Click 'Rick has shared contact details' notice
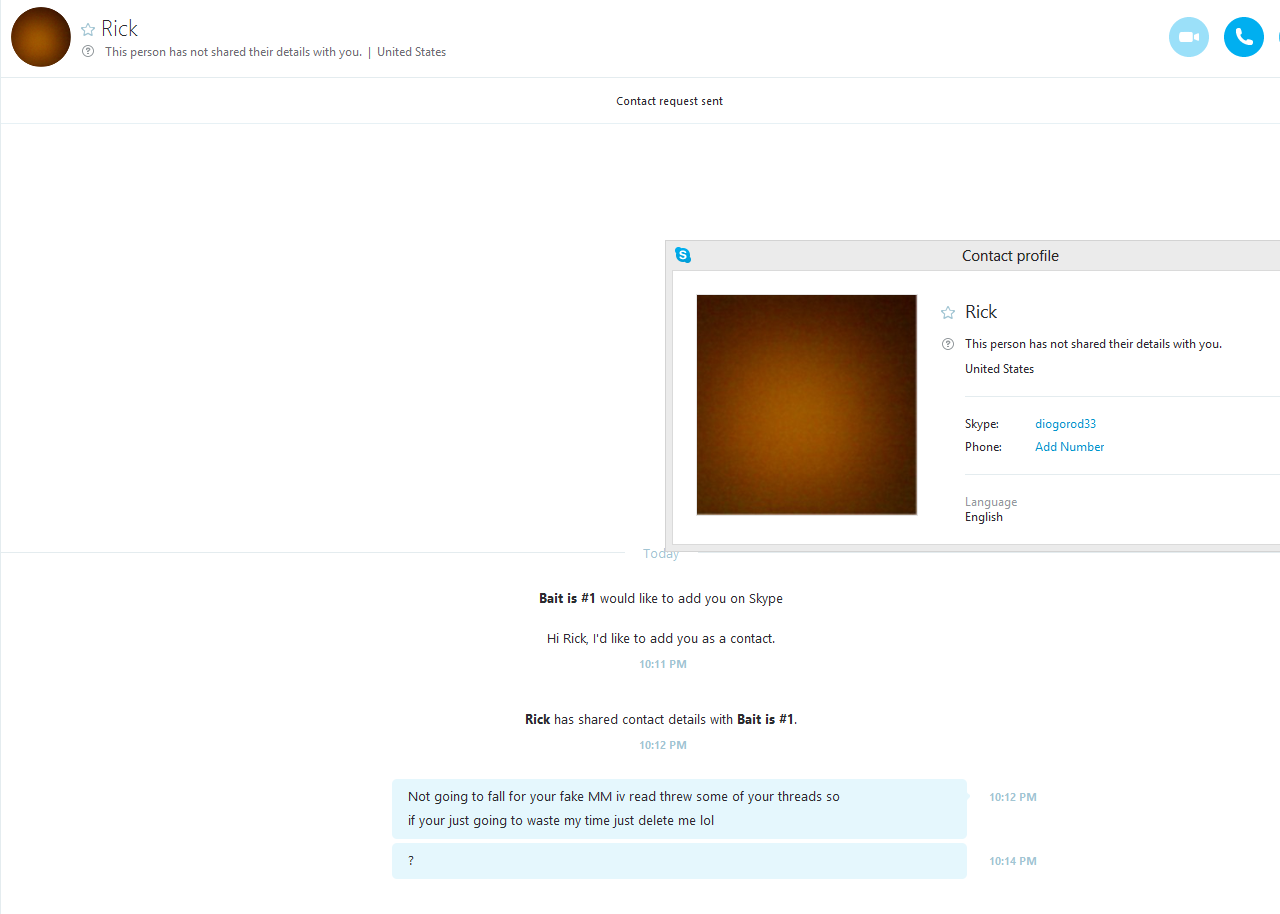The width and height of the screenshot is (1280, 914). 661,719
